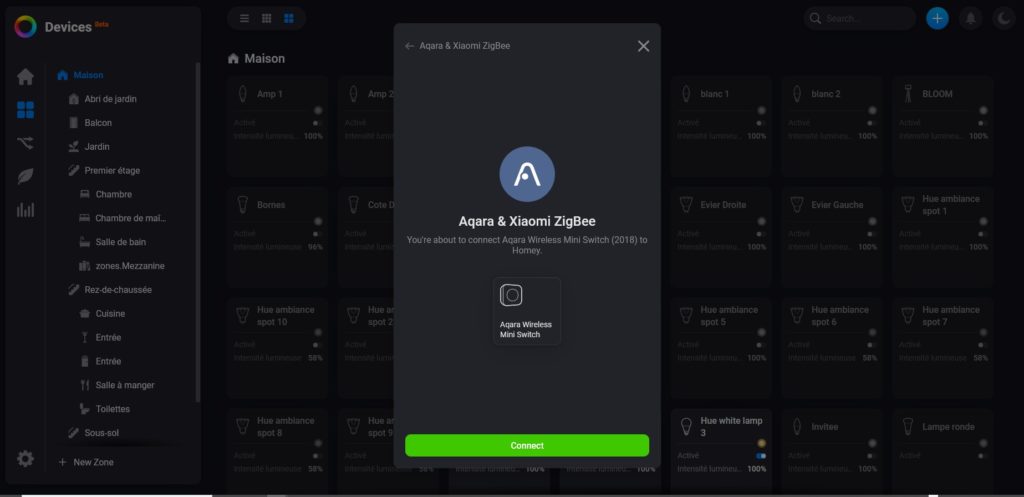Screen dimensions: 1024x497
Task: Select the Rez-de-chaussée zone in tree
Action: point(118,290)
